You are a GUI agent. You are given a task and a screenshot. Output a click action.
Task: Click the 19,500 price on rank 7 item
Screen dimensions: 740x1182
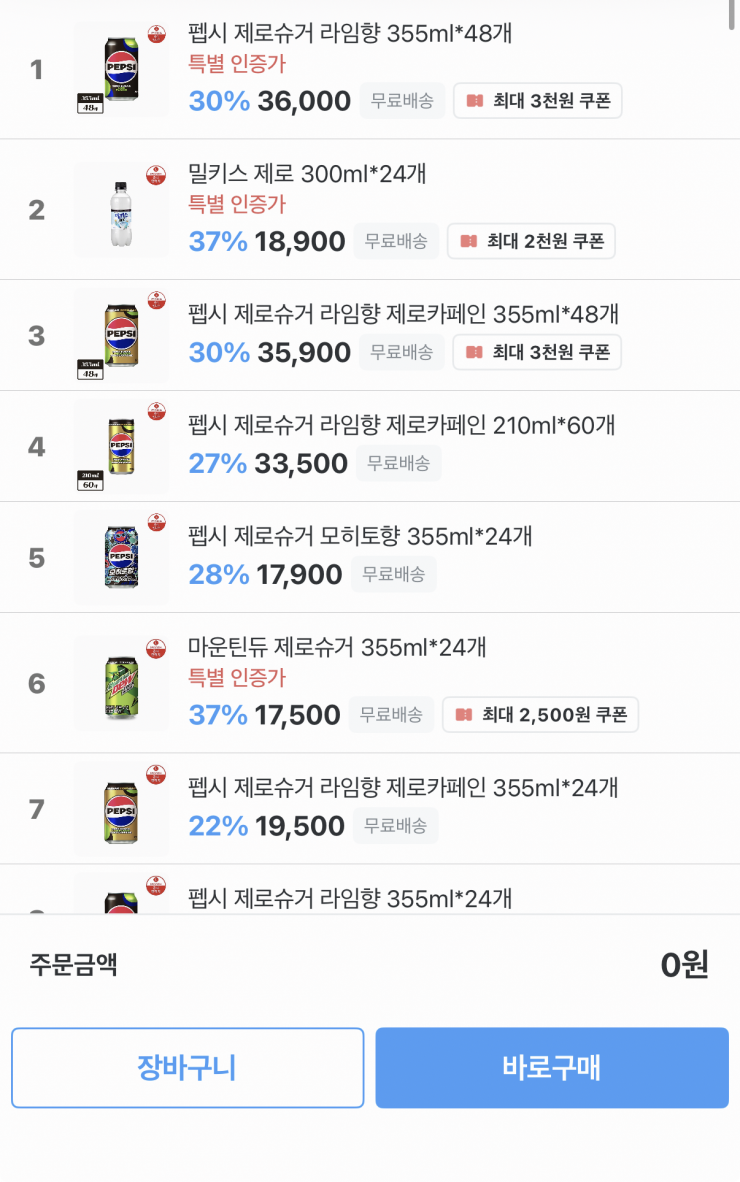pyautogui.click(x=300, y=826)
